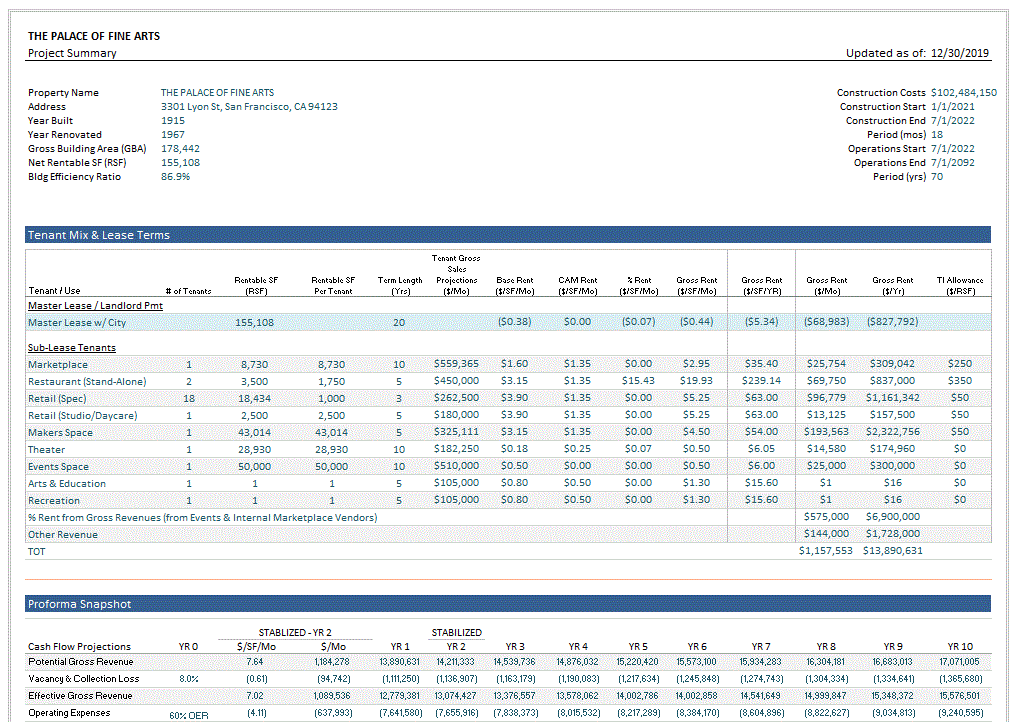Screen dimensions: 1019x722
Task: Select Vacancy & Collection Loss row label
Action: pyautogui.click(x=84, y=678)
